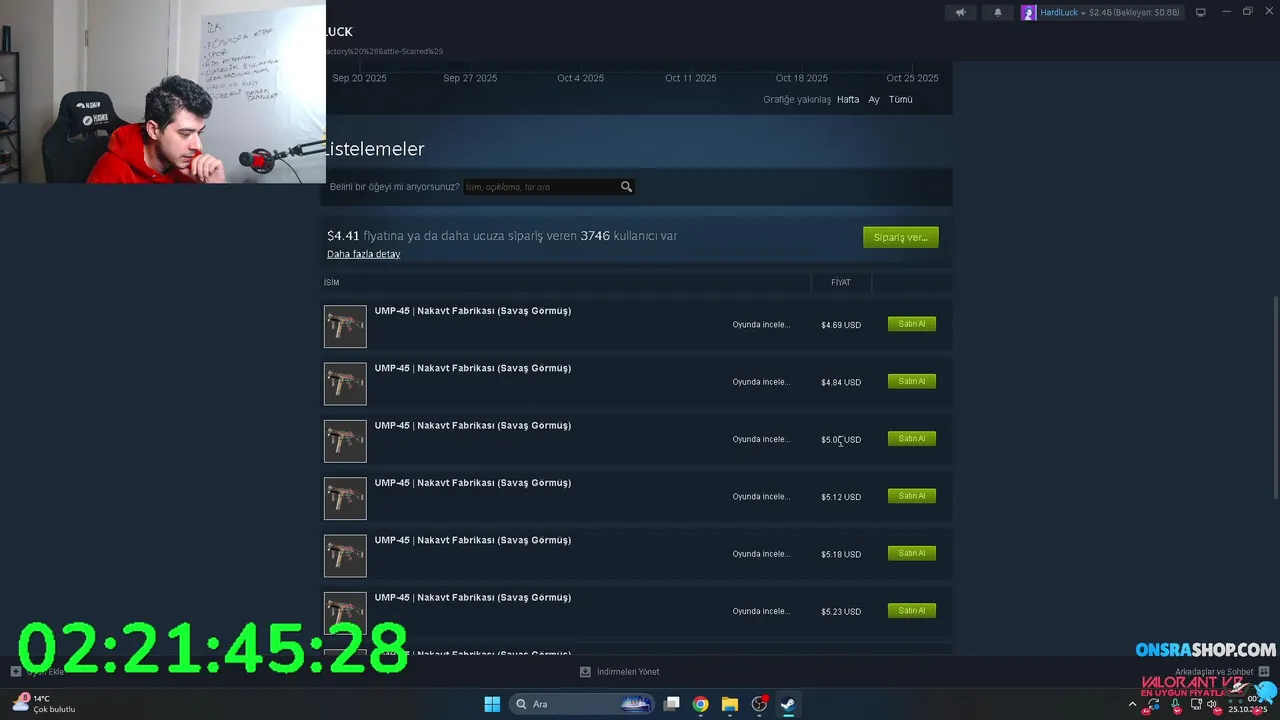The width and height of the screenshot is (1280, 720).
Task: Open UMP-45 thumbnail of $5.12 listing
Action: point(345,499)
